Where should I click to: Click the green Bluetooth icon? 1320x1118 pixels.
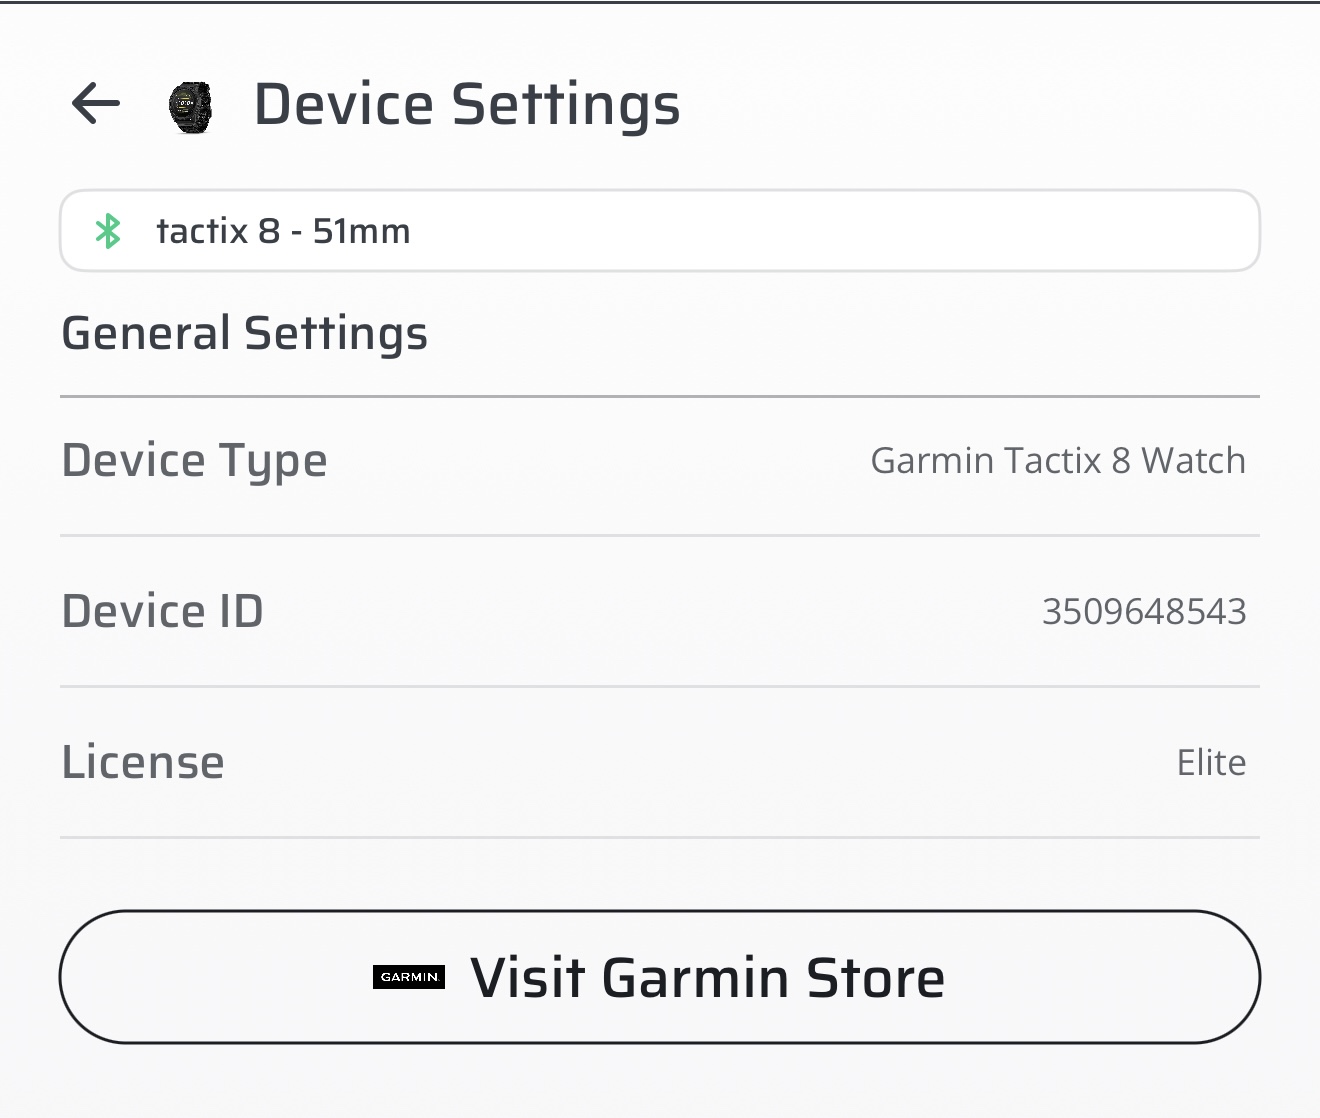[108, 231]
